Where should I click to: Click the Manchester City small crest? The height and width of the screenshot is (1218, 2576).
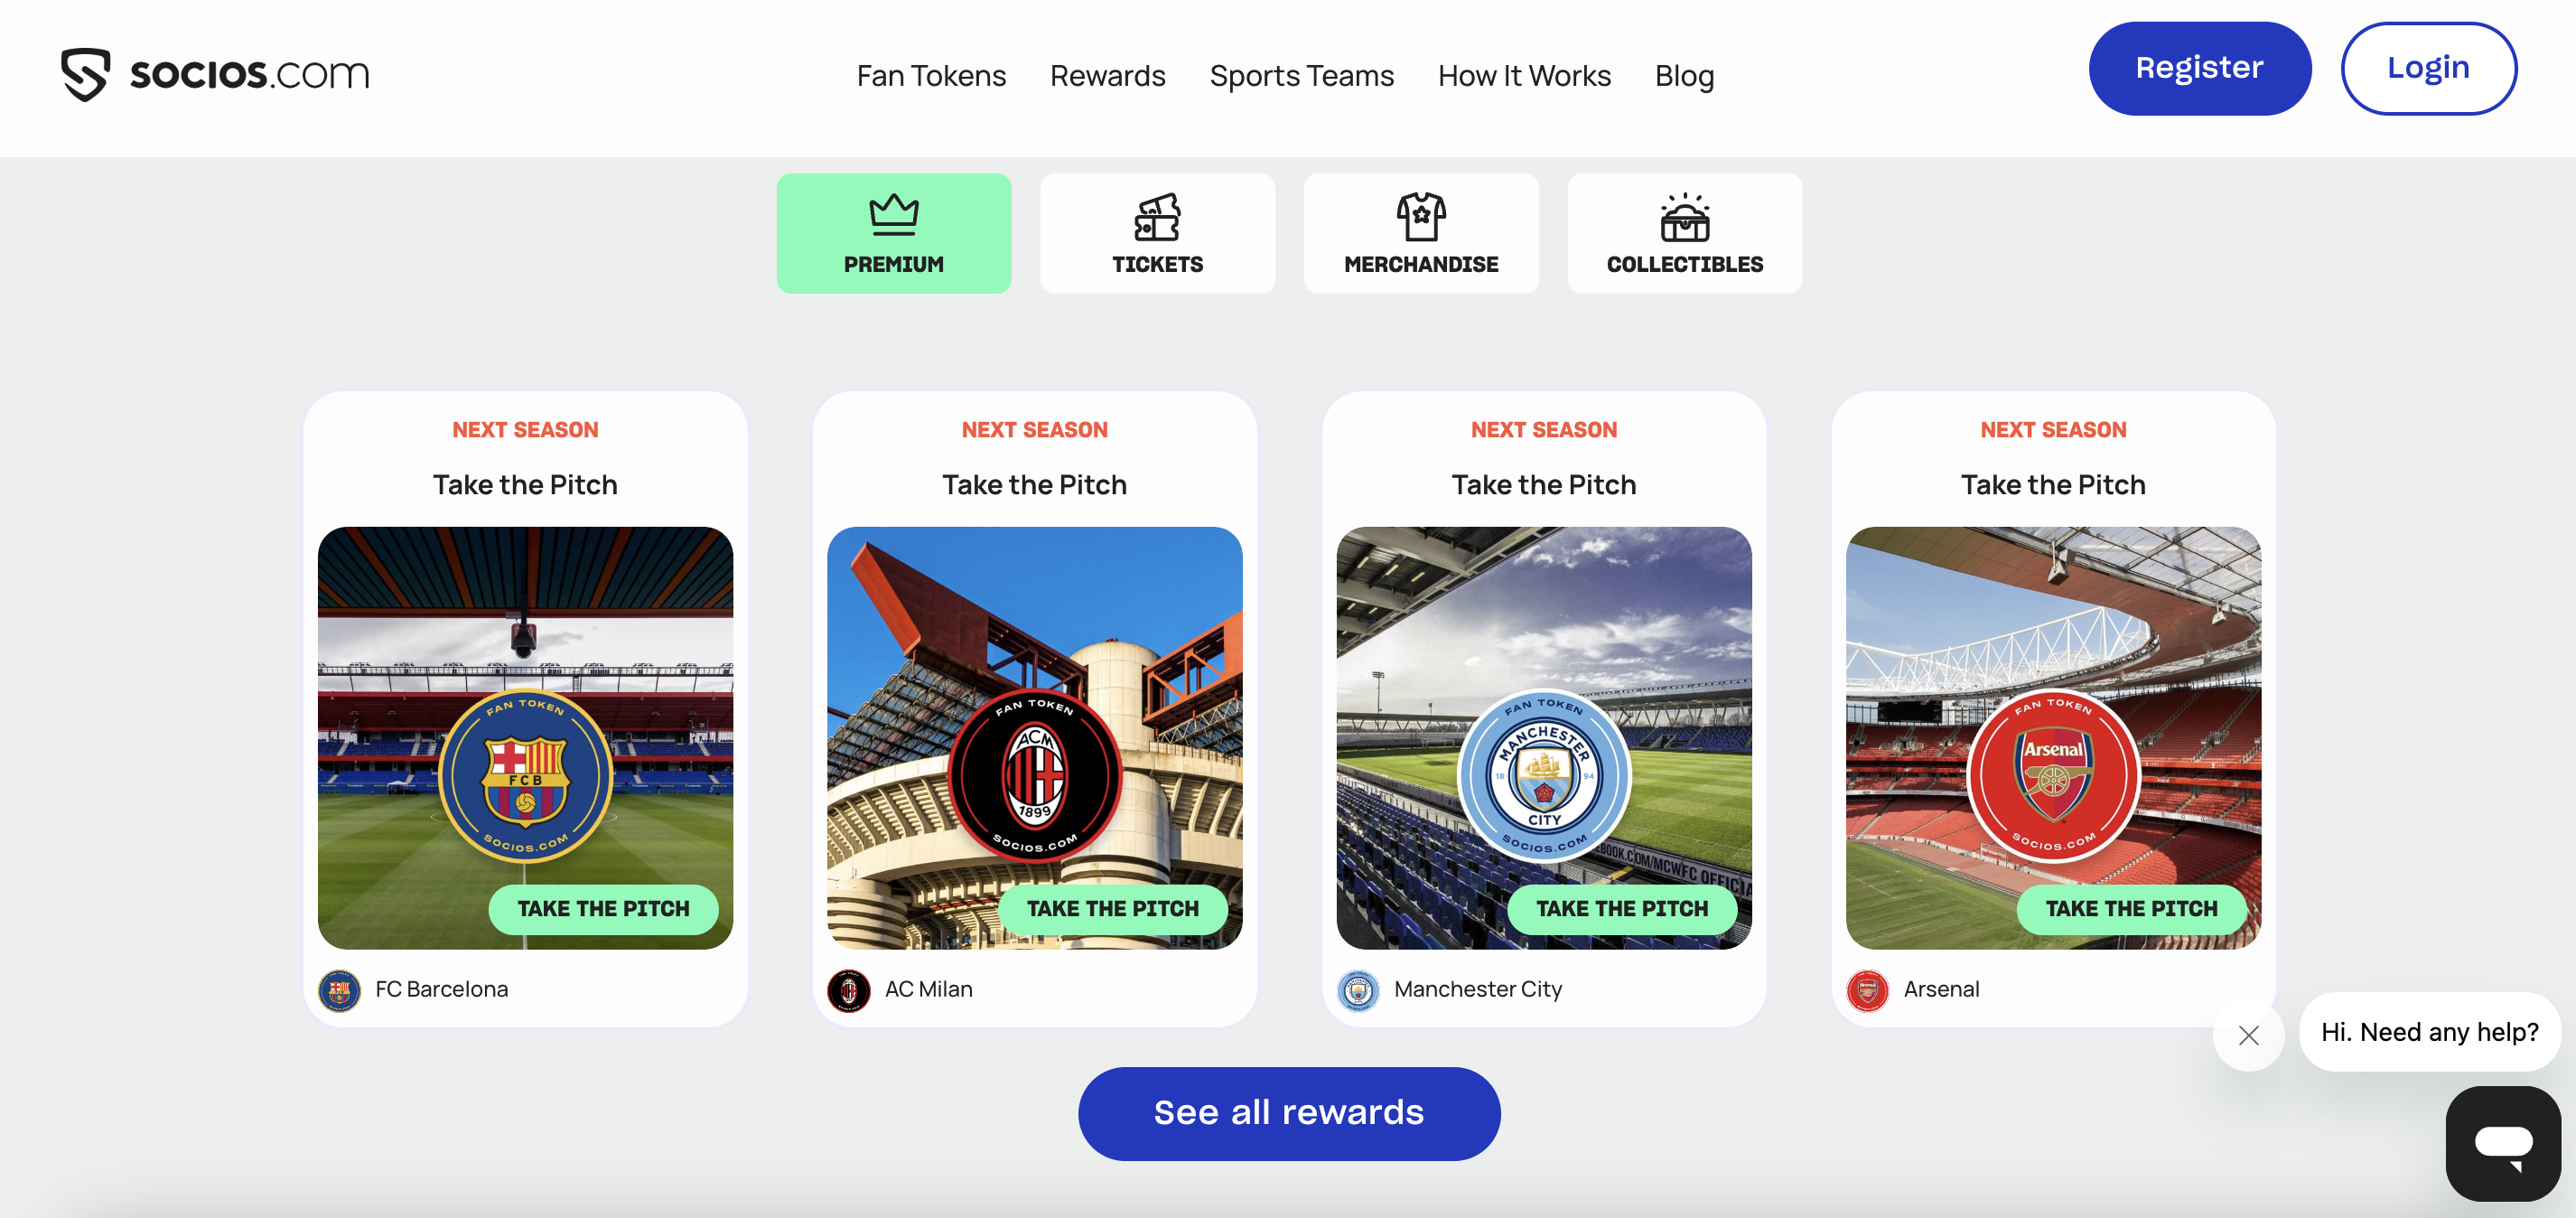1357,990
